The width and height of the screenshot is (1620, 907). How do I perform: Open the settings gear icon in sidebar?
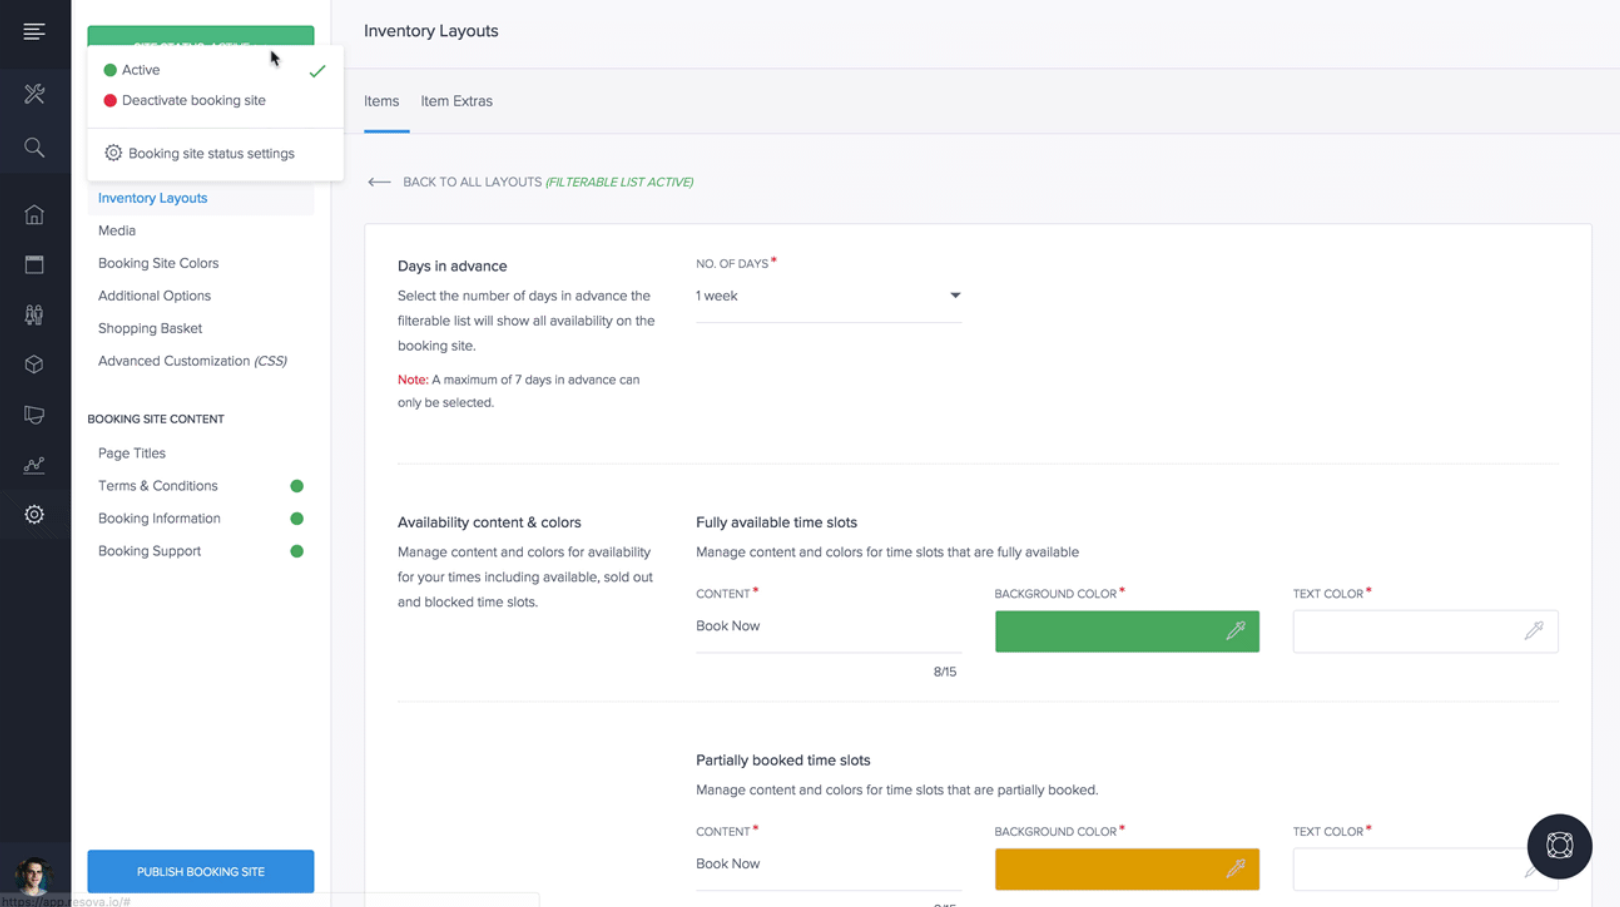click(x=34, y=515)
